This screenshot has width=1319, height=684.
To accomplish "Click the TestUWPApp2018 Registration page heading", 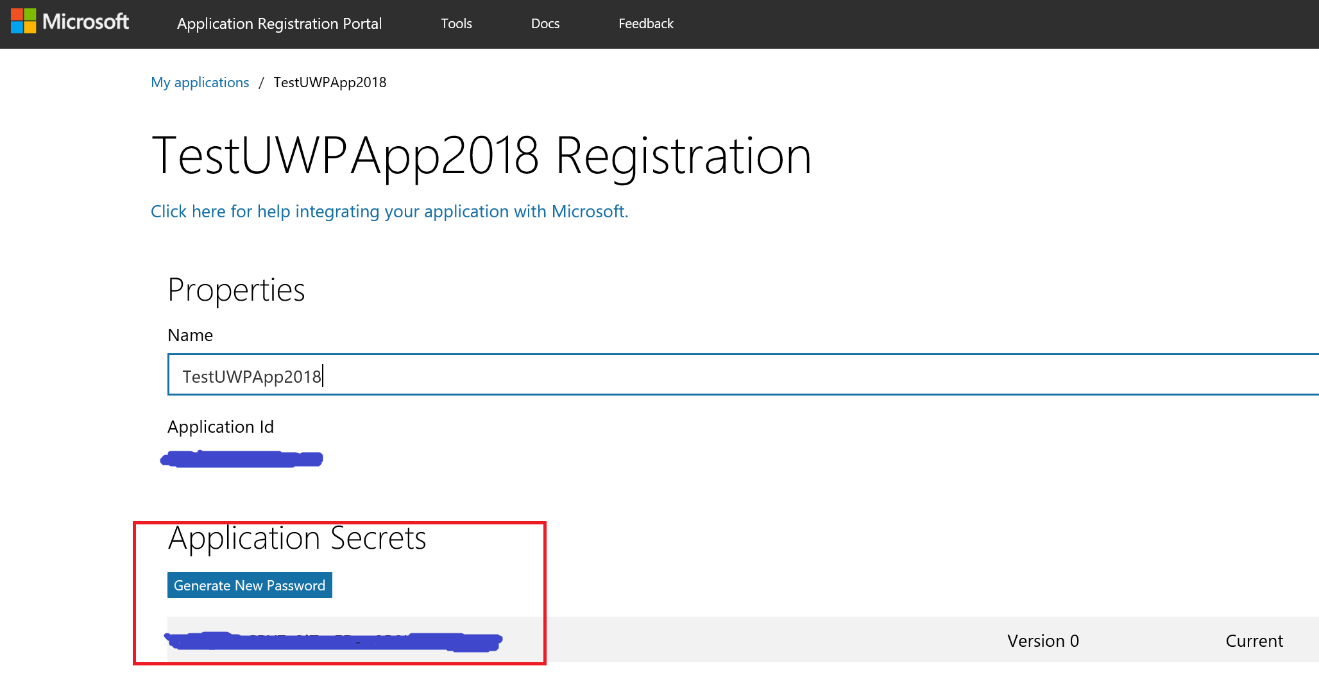I will 481,156.
